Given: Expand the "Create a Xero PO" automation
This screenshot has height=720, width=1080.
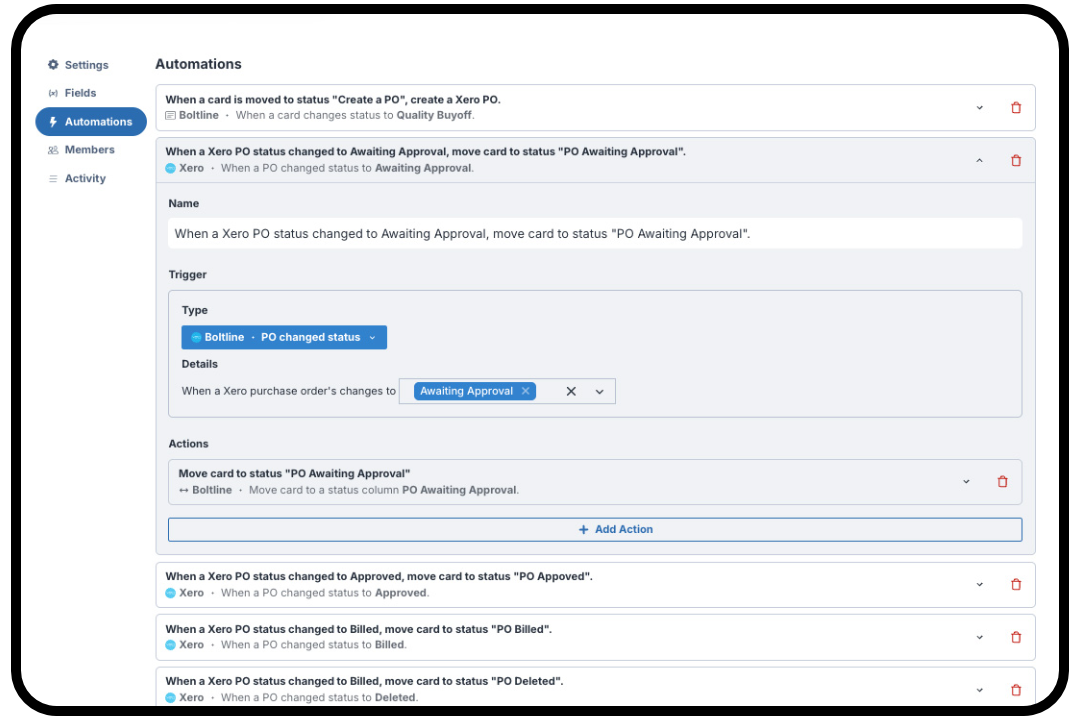Looking at the screenshot, I should coord(979,107).
